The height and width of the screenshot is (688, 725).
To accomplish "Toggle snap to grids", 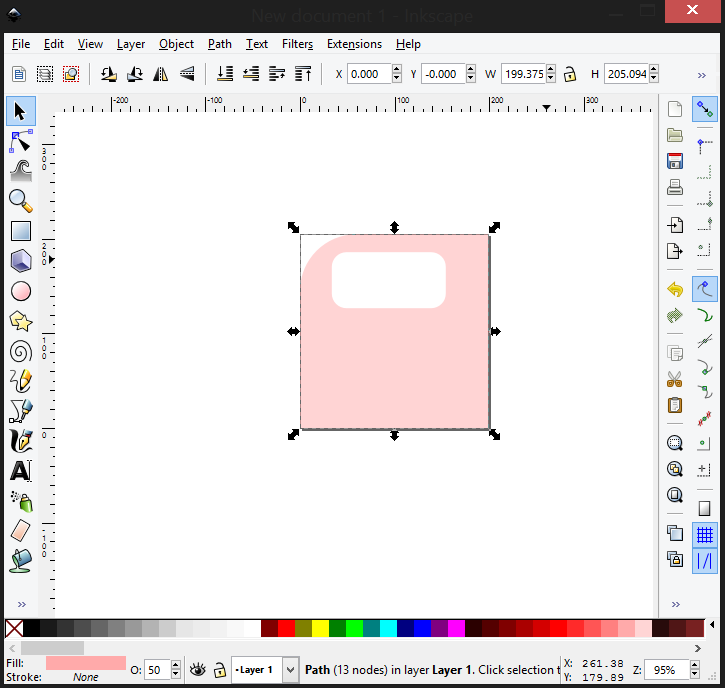I will pos(705,535).
